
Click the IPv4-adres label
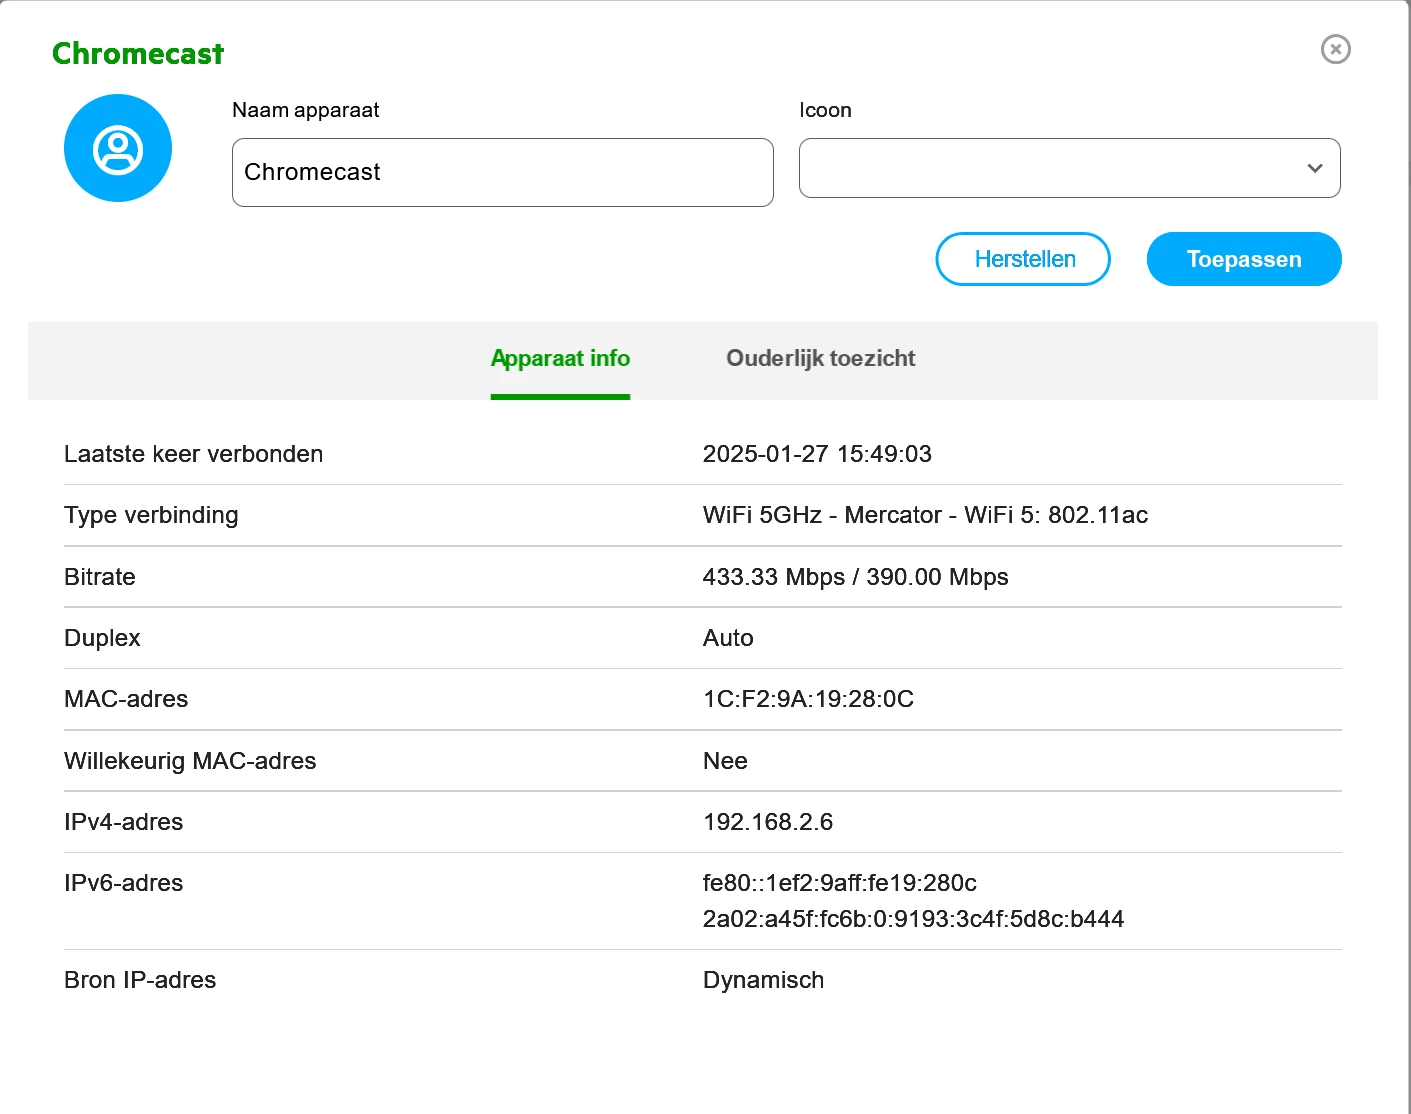click(x=123, y=822)
